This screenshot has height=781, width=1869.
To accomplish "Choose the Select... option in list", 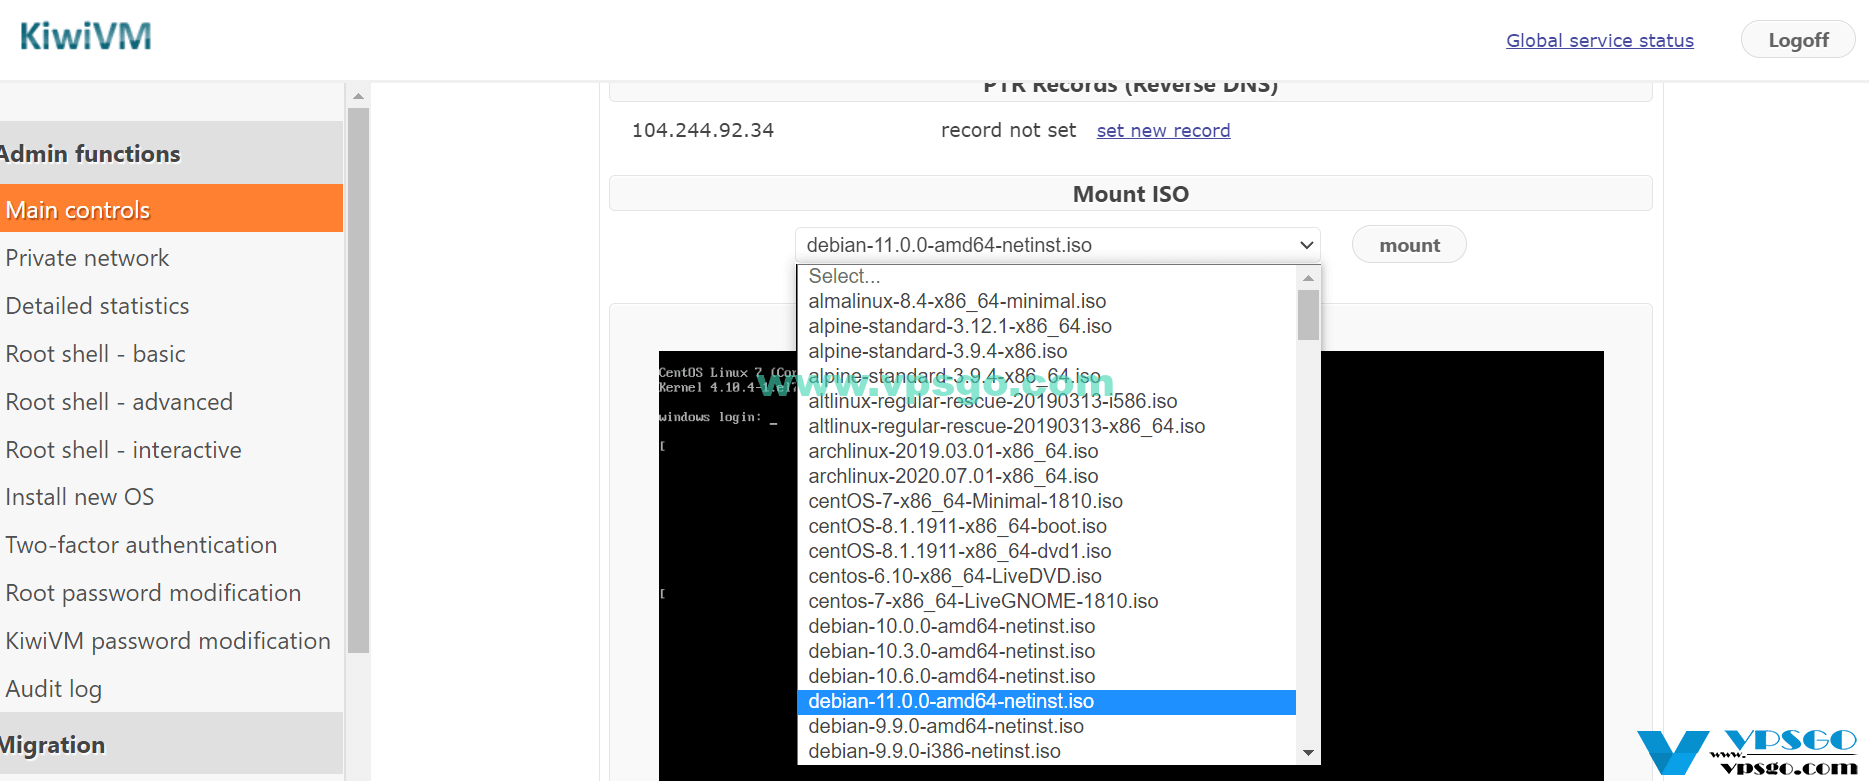I will [1047, 276].
